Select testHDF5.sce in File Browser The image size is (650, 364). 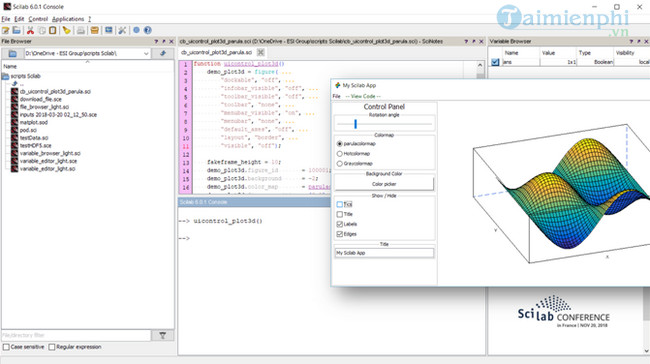coord(36,146)
